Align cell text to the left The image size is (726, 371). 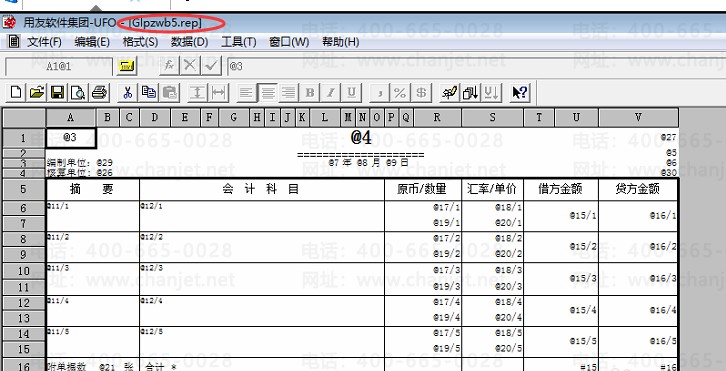coord(247,92)
